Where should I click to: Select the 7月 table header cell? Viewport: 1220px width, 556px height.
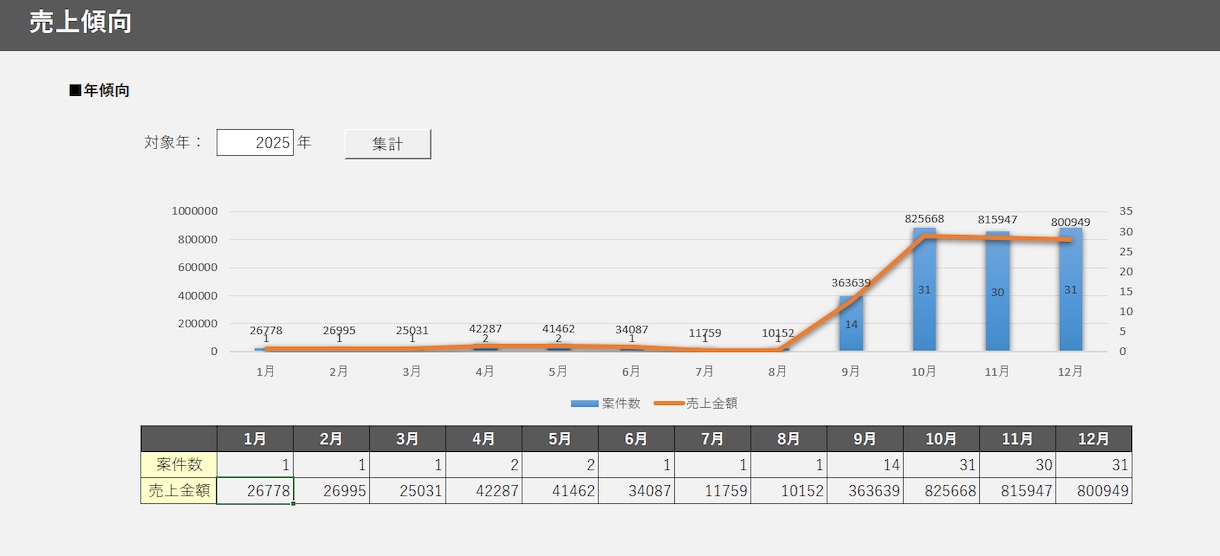coord(712,439)
